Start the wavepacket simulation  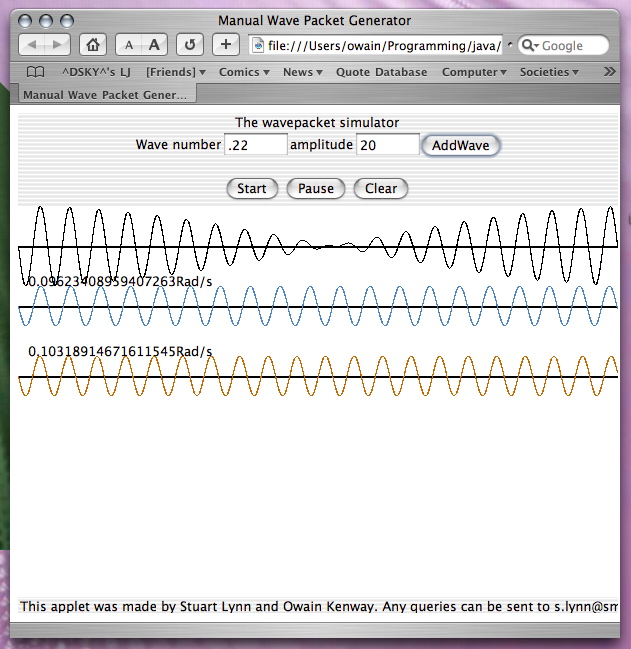click(x=252, y=188)
